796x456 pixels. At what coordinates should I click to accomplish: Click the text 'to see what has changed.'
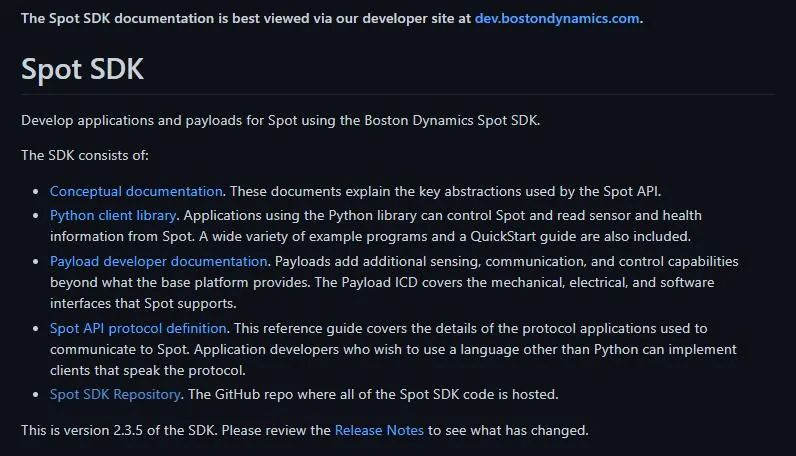pyautogui.click(x=508, y=430)
